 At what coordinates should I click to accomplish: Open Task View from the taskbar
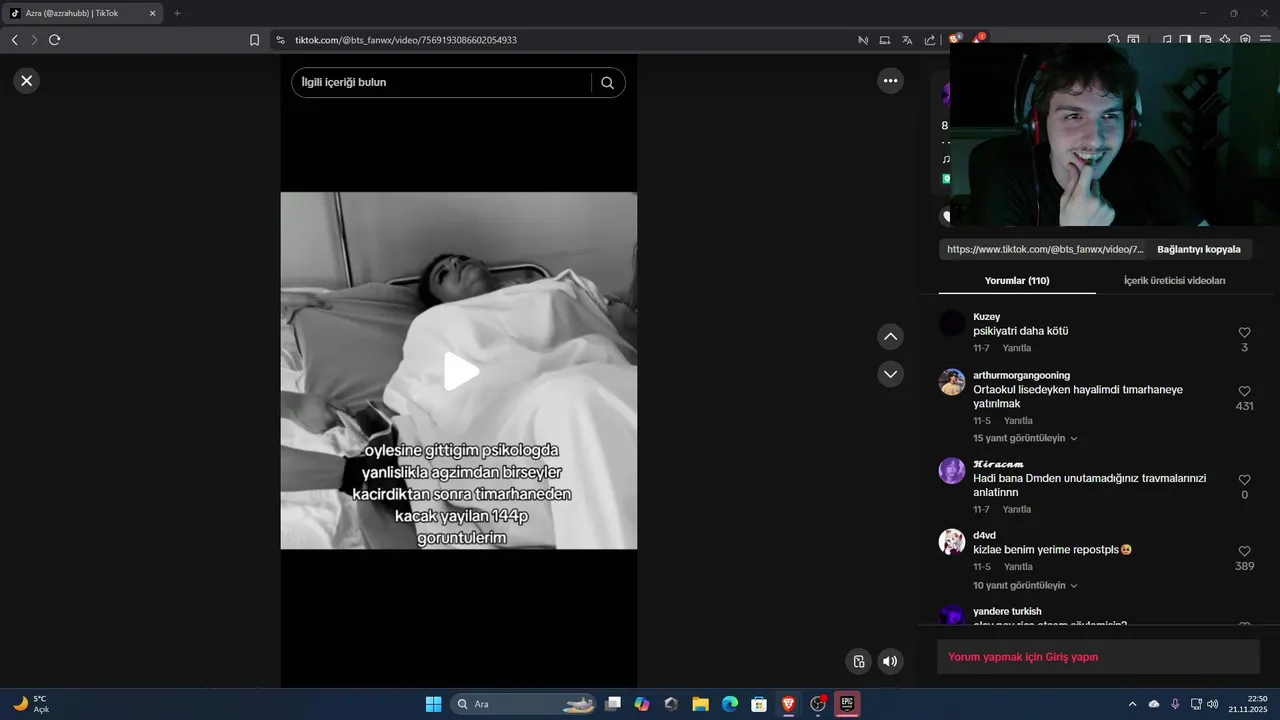click(613, 704)
